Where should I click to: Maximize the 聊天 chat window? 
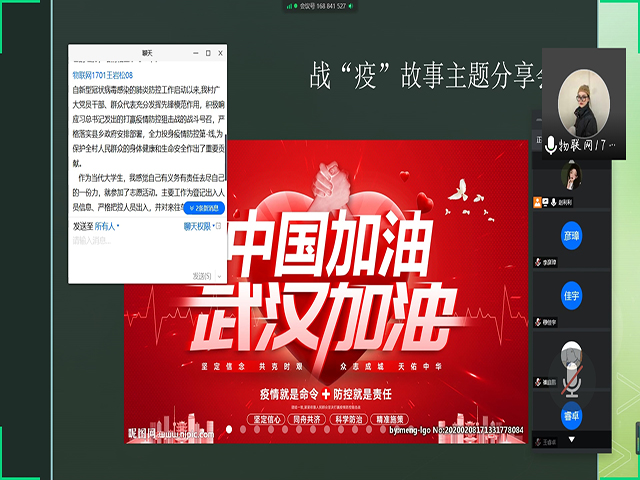[208, 53]
